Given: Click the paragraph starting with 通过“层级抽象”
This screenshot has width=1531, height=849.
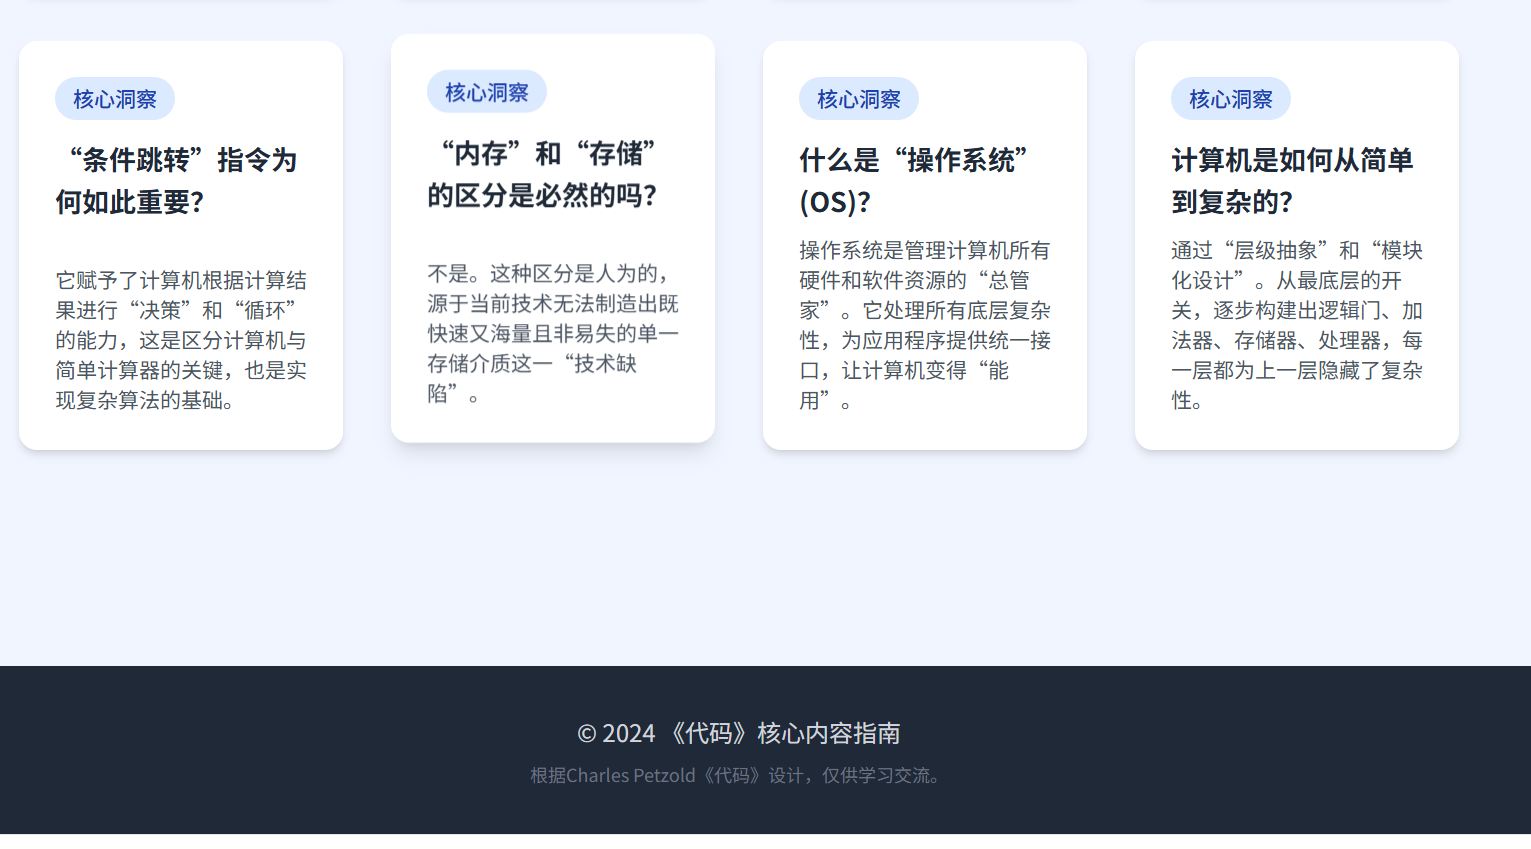Looking at the screenshot, I should coord(1296,325).
